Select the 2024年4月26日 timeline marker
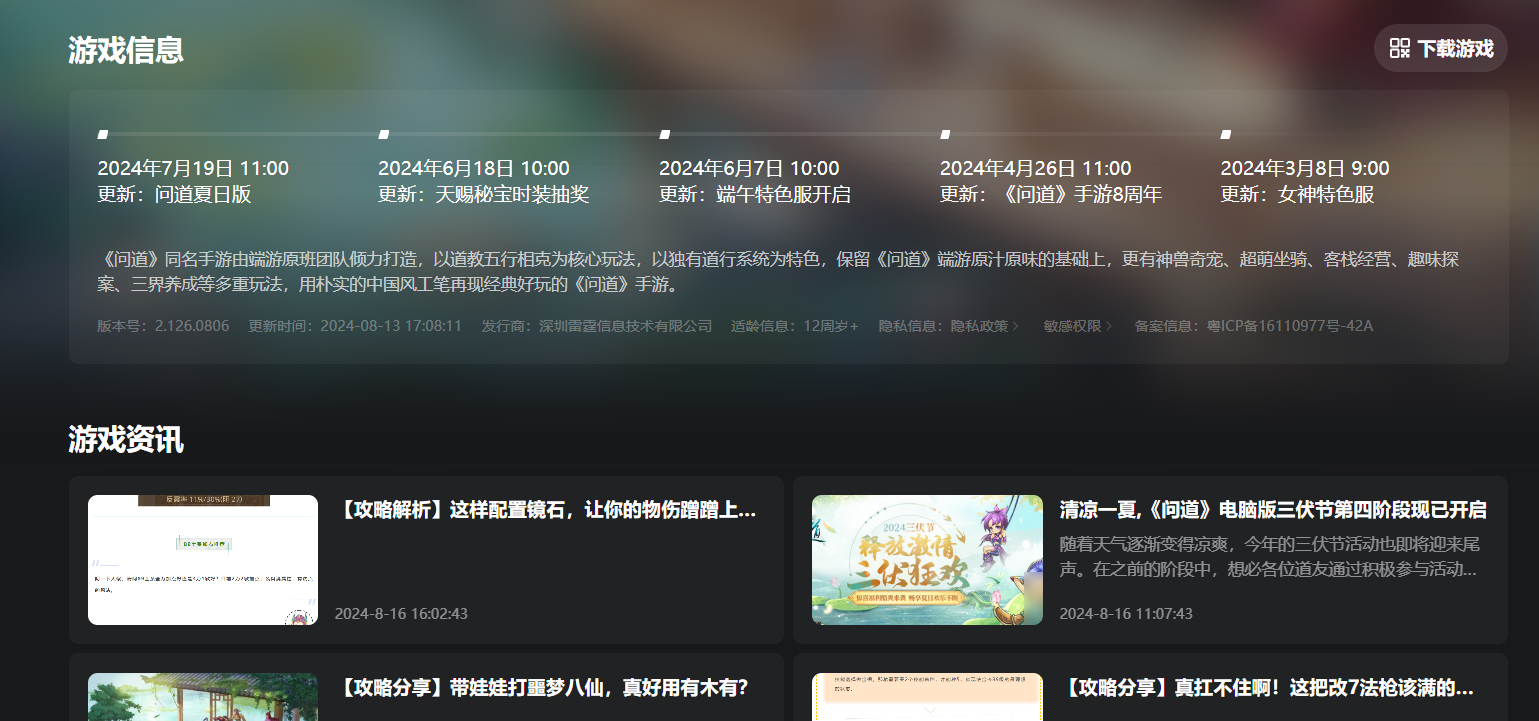Screen dimensions: 1539x721 [x=946, y=134]
